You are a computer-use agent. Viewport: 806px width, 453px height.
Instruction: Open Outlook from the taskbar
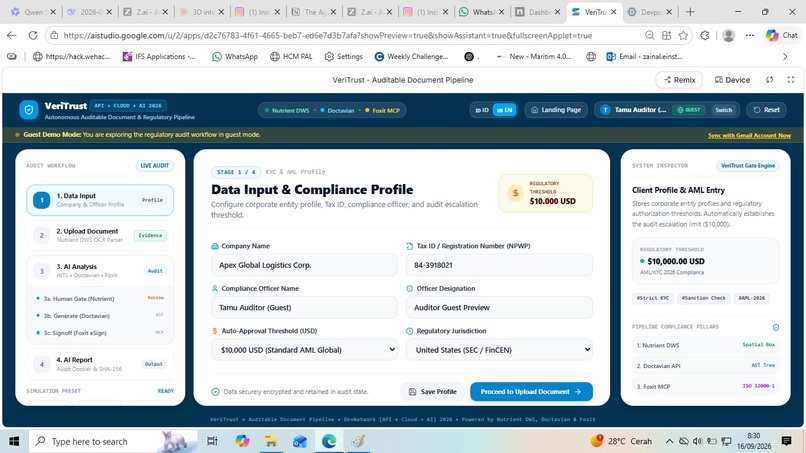coord(300,441)
